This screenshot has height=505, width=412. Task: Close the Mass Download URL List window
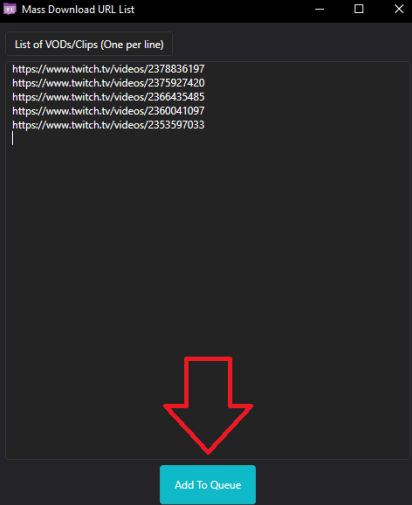coord(399,9)
